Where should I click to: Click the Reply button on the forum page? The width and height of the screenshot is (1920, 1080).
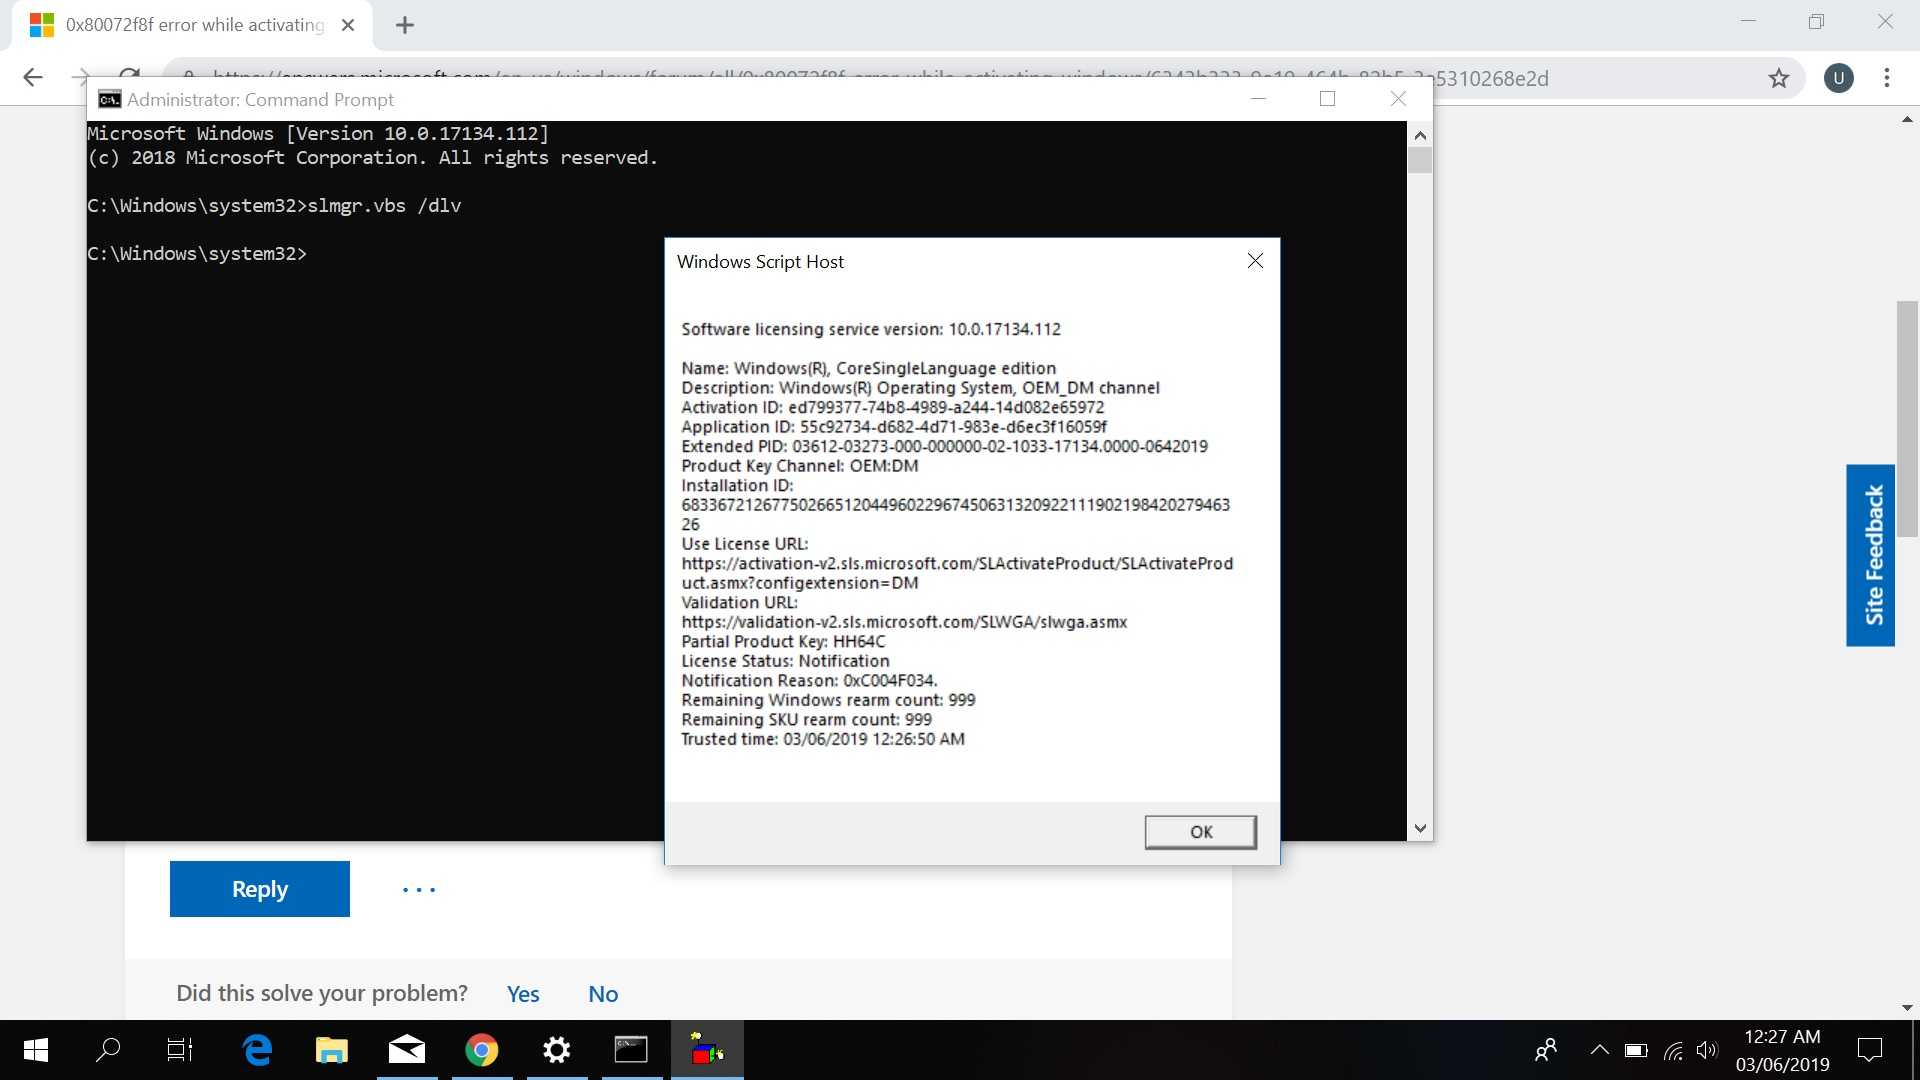coord(260,889)
